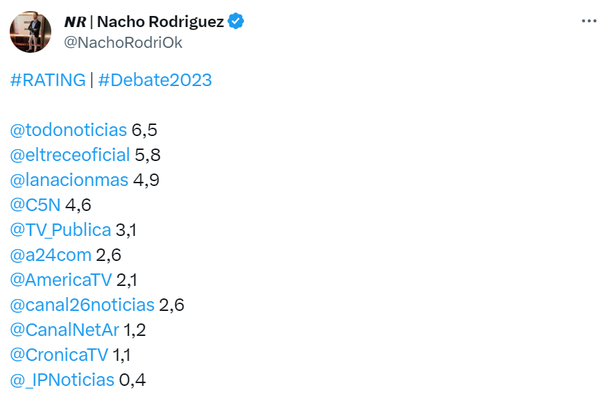
Task: Open the @TV_Publica mention
Action: pyautogui.click(x=60, y=230)
